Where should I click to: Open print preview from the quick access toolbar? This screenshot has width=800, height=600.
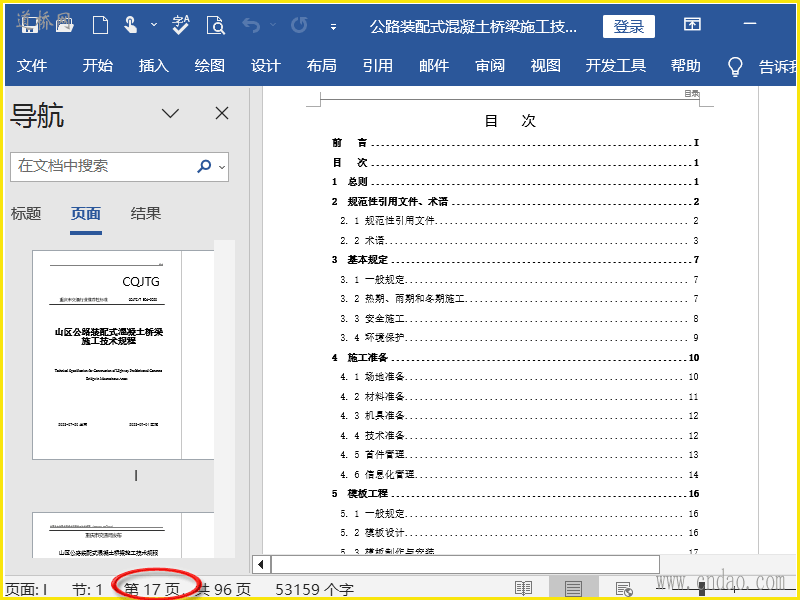[215, 24]
